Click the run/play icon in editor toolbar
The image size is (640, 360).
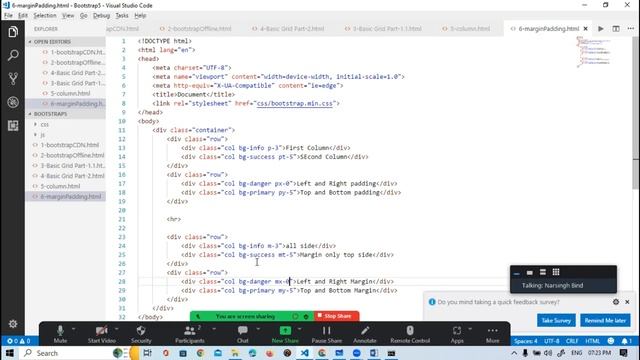tap(600, 29)
